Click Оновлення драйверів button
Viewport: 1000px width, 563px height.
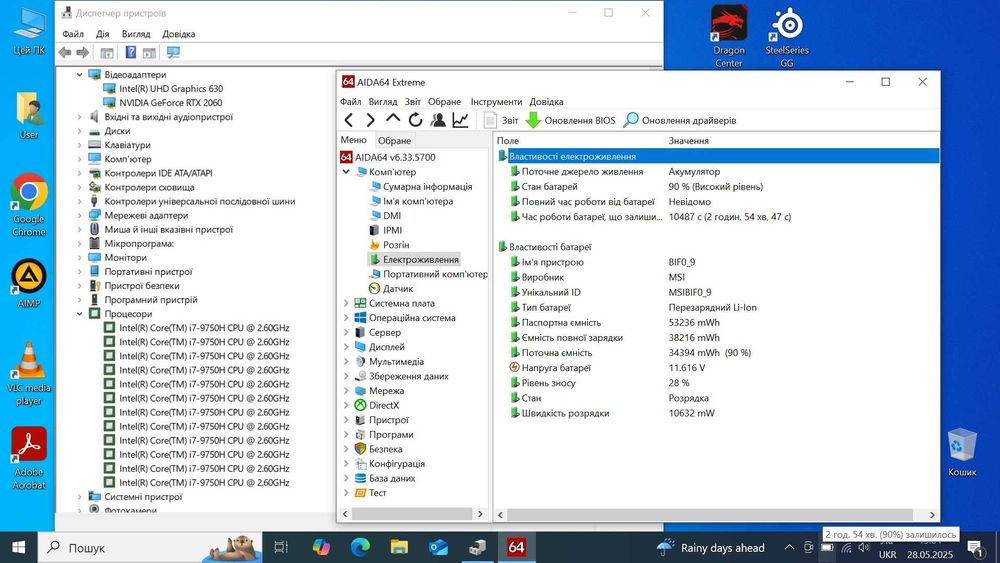(680, 120)
